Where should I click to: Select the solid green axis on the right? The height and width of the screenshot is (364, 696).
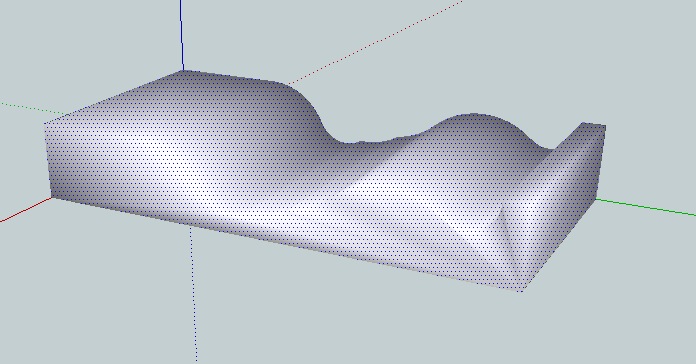coord(646,207)
